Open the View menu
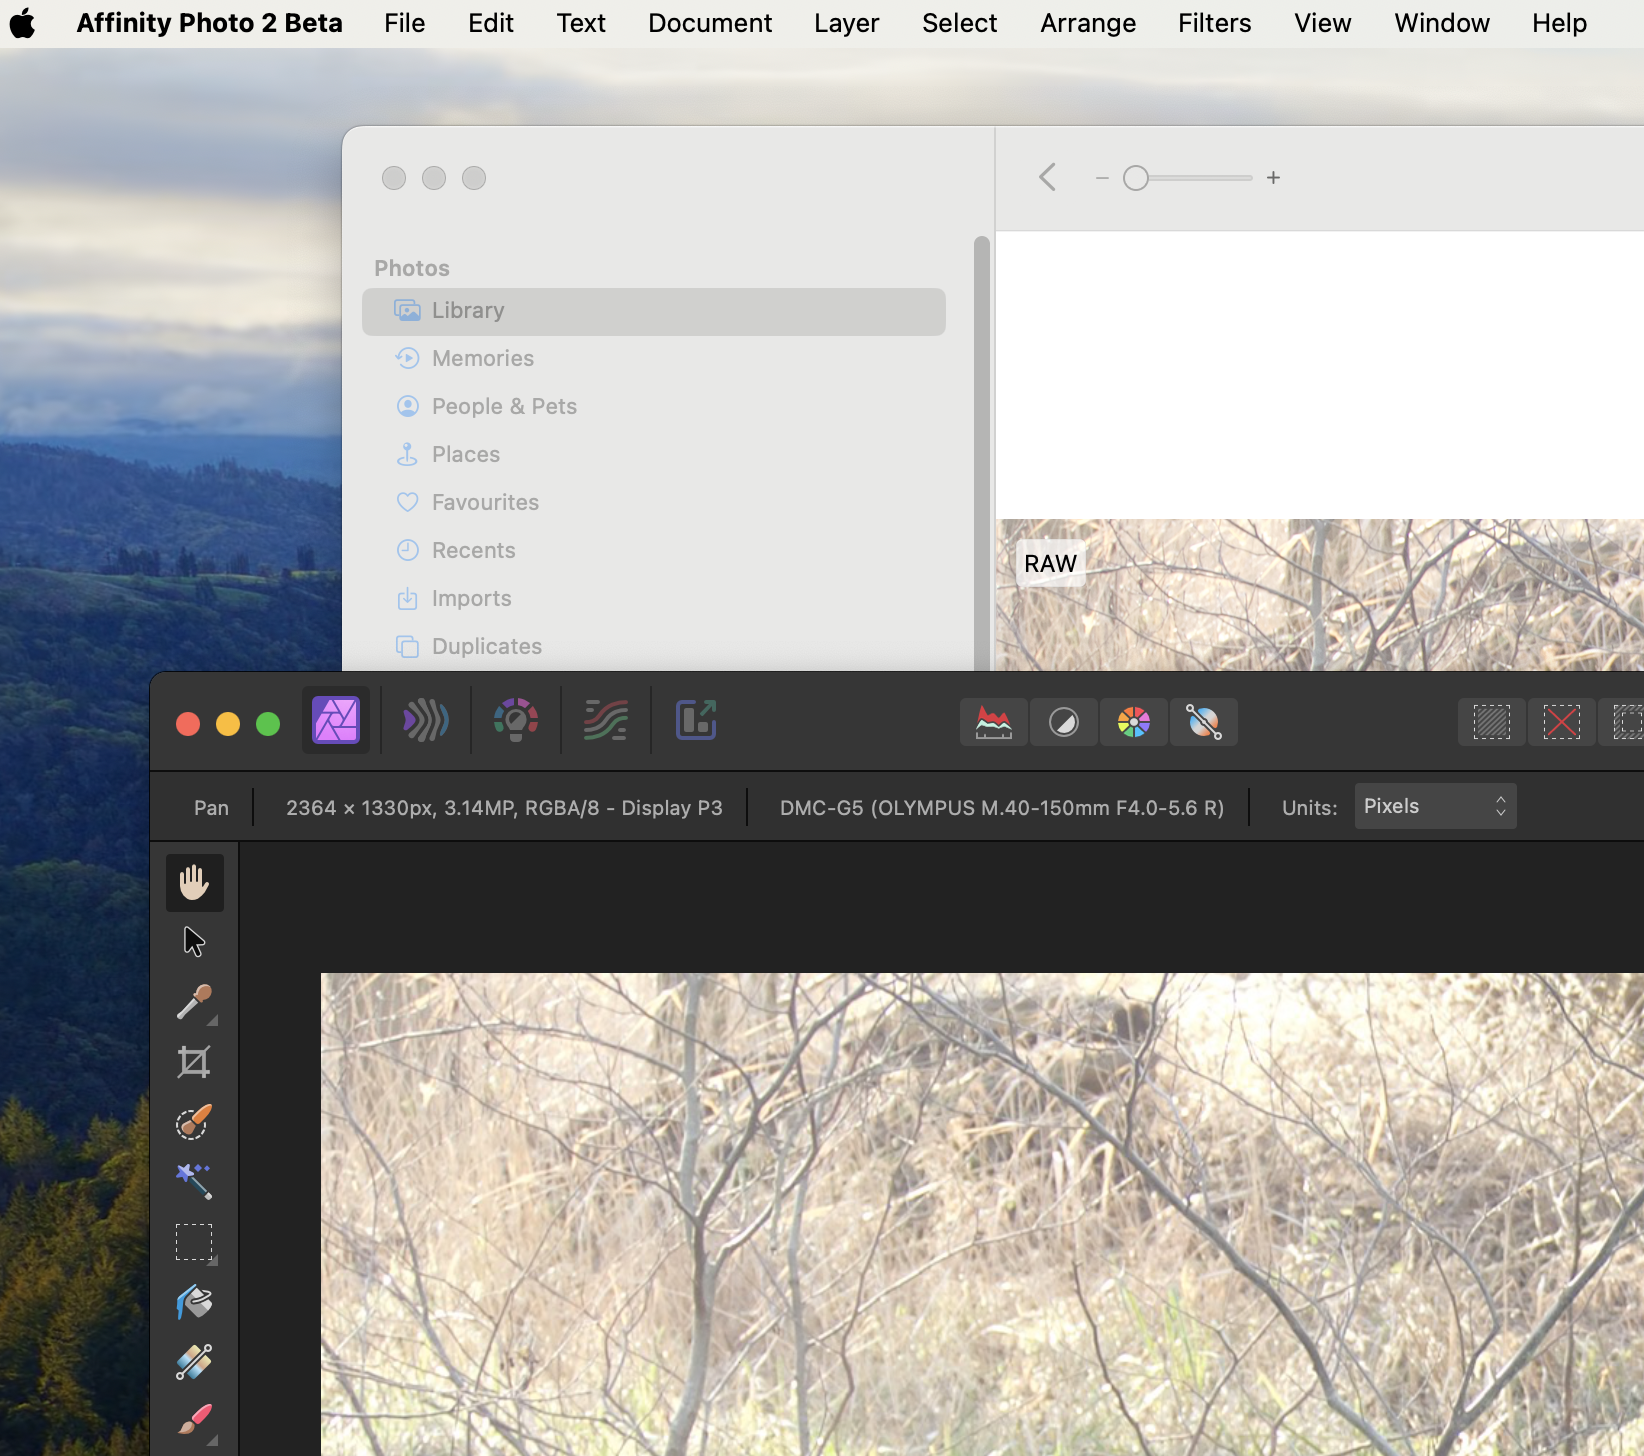The height and width of the screenshot is (1456, 1644). (x=1322, y=23)
